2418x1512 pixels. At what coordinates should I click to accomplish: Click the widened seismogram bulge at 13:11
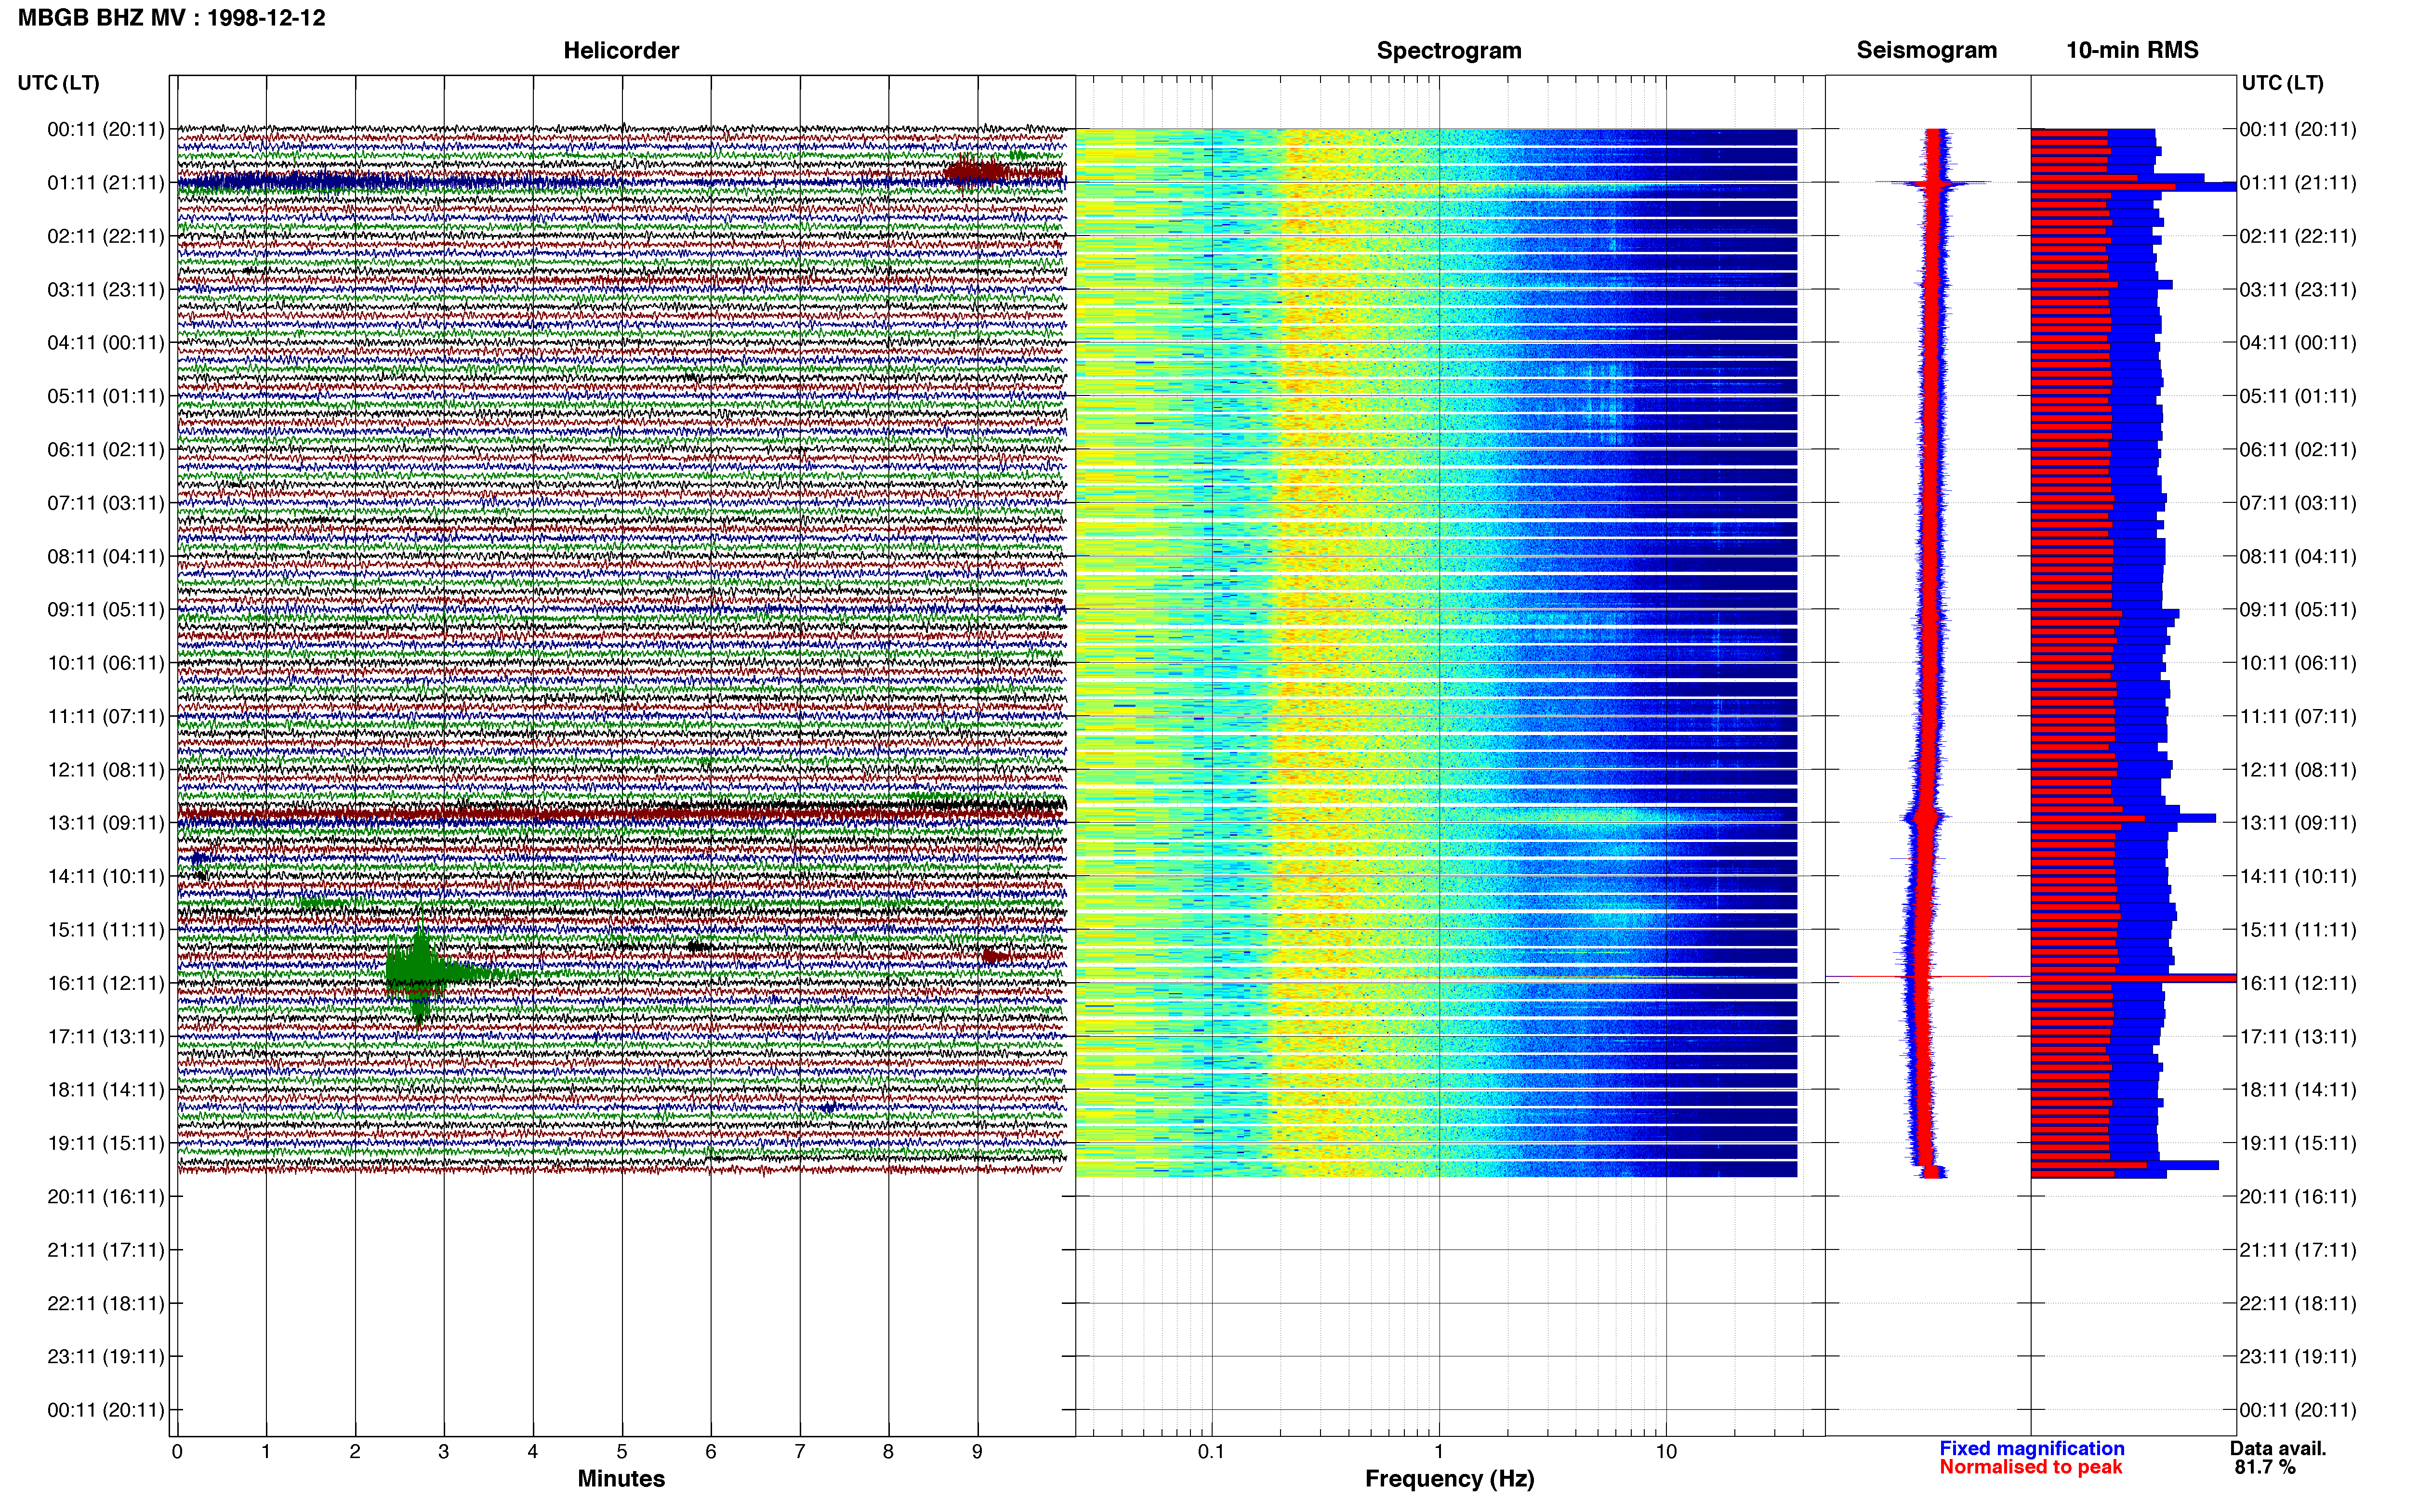(x=1925, y=818)
